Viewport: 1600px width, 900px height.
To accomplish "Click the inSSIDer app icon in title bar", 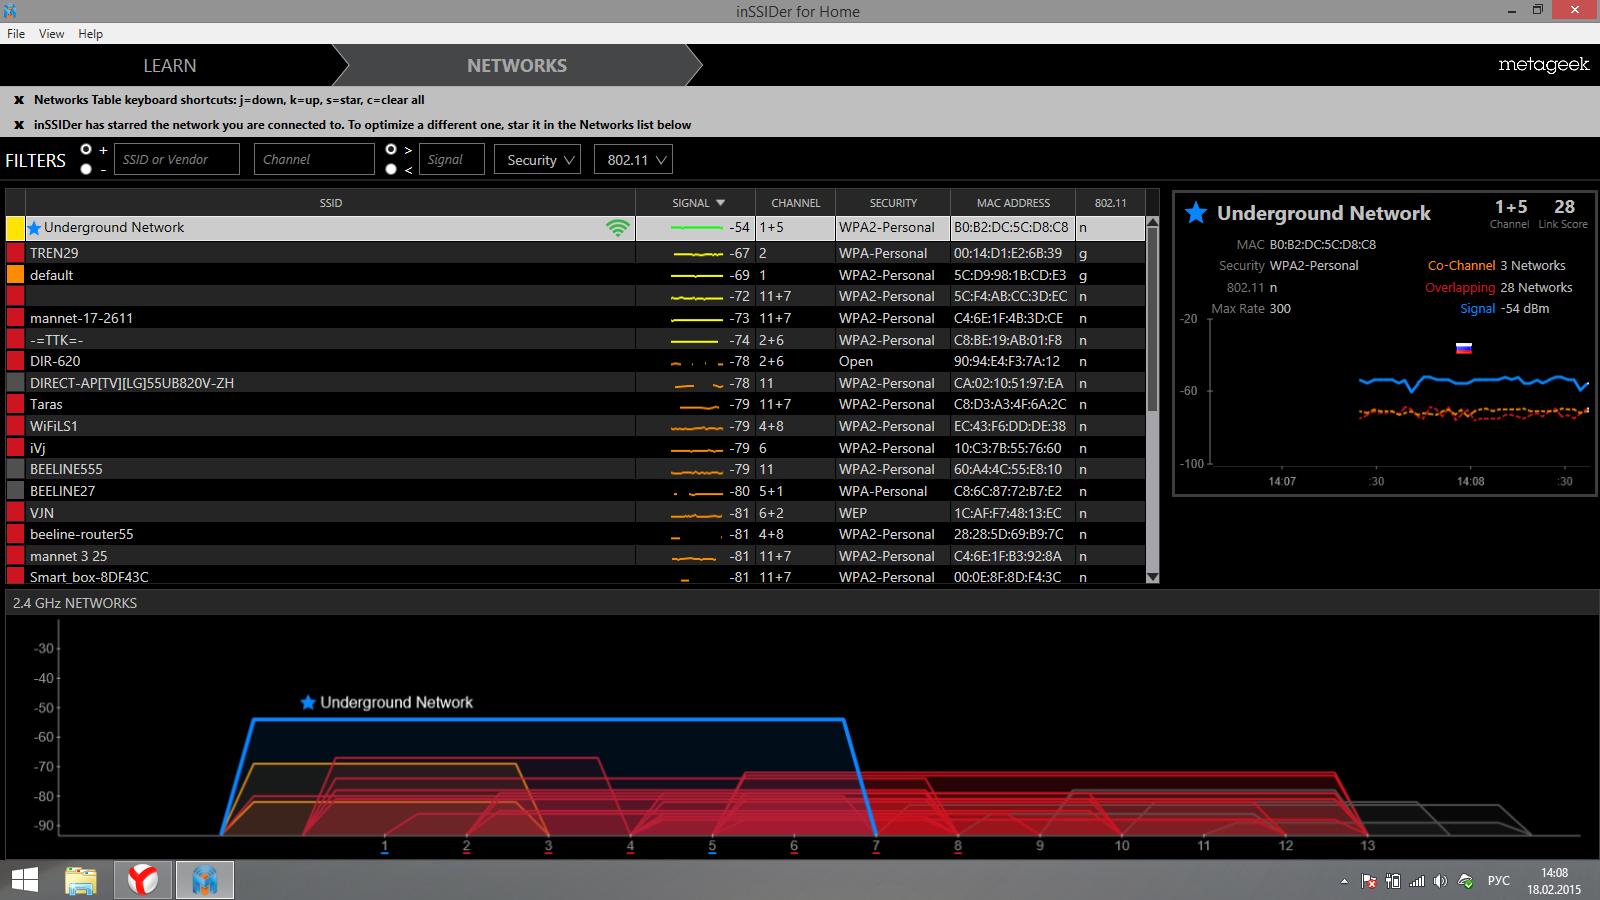I will pyautogui.click(x=10, y=11).
